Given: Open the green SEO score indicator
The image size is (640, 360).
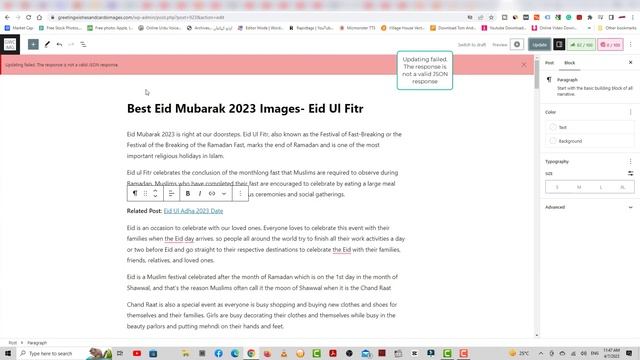Looking at the screenshot, I should (581, 44).
